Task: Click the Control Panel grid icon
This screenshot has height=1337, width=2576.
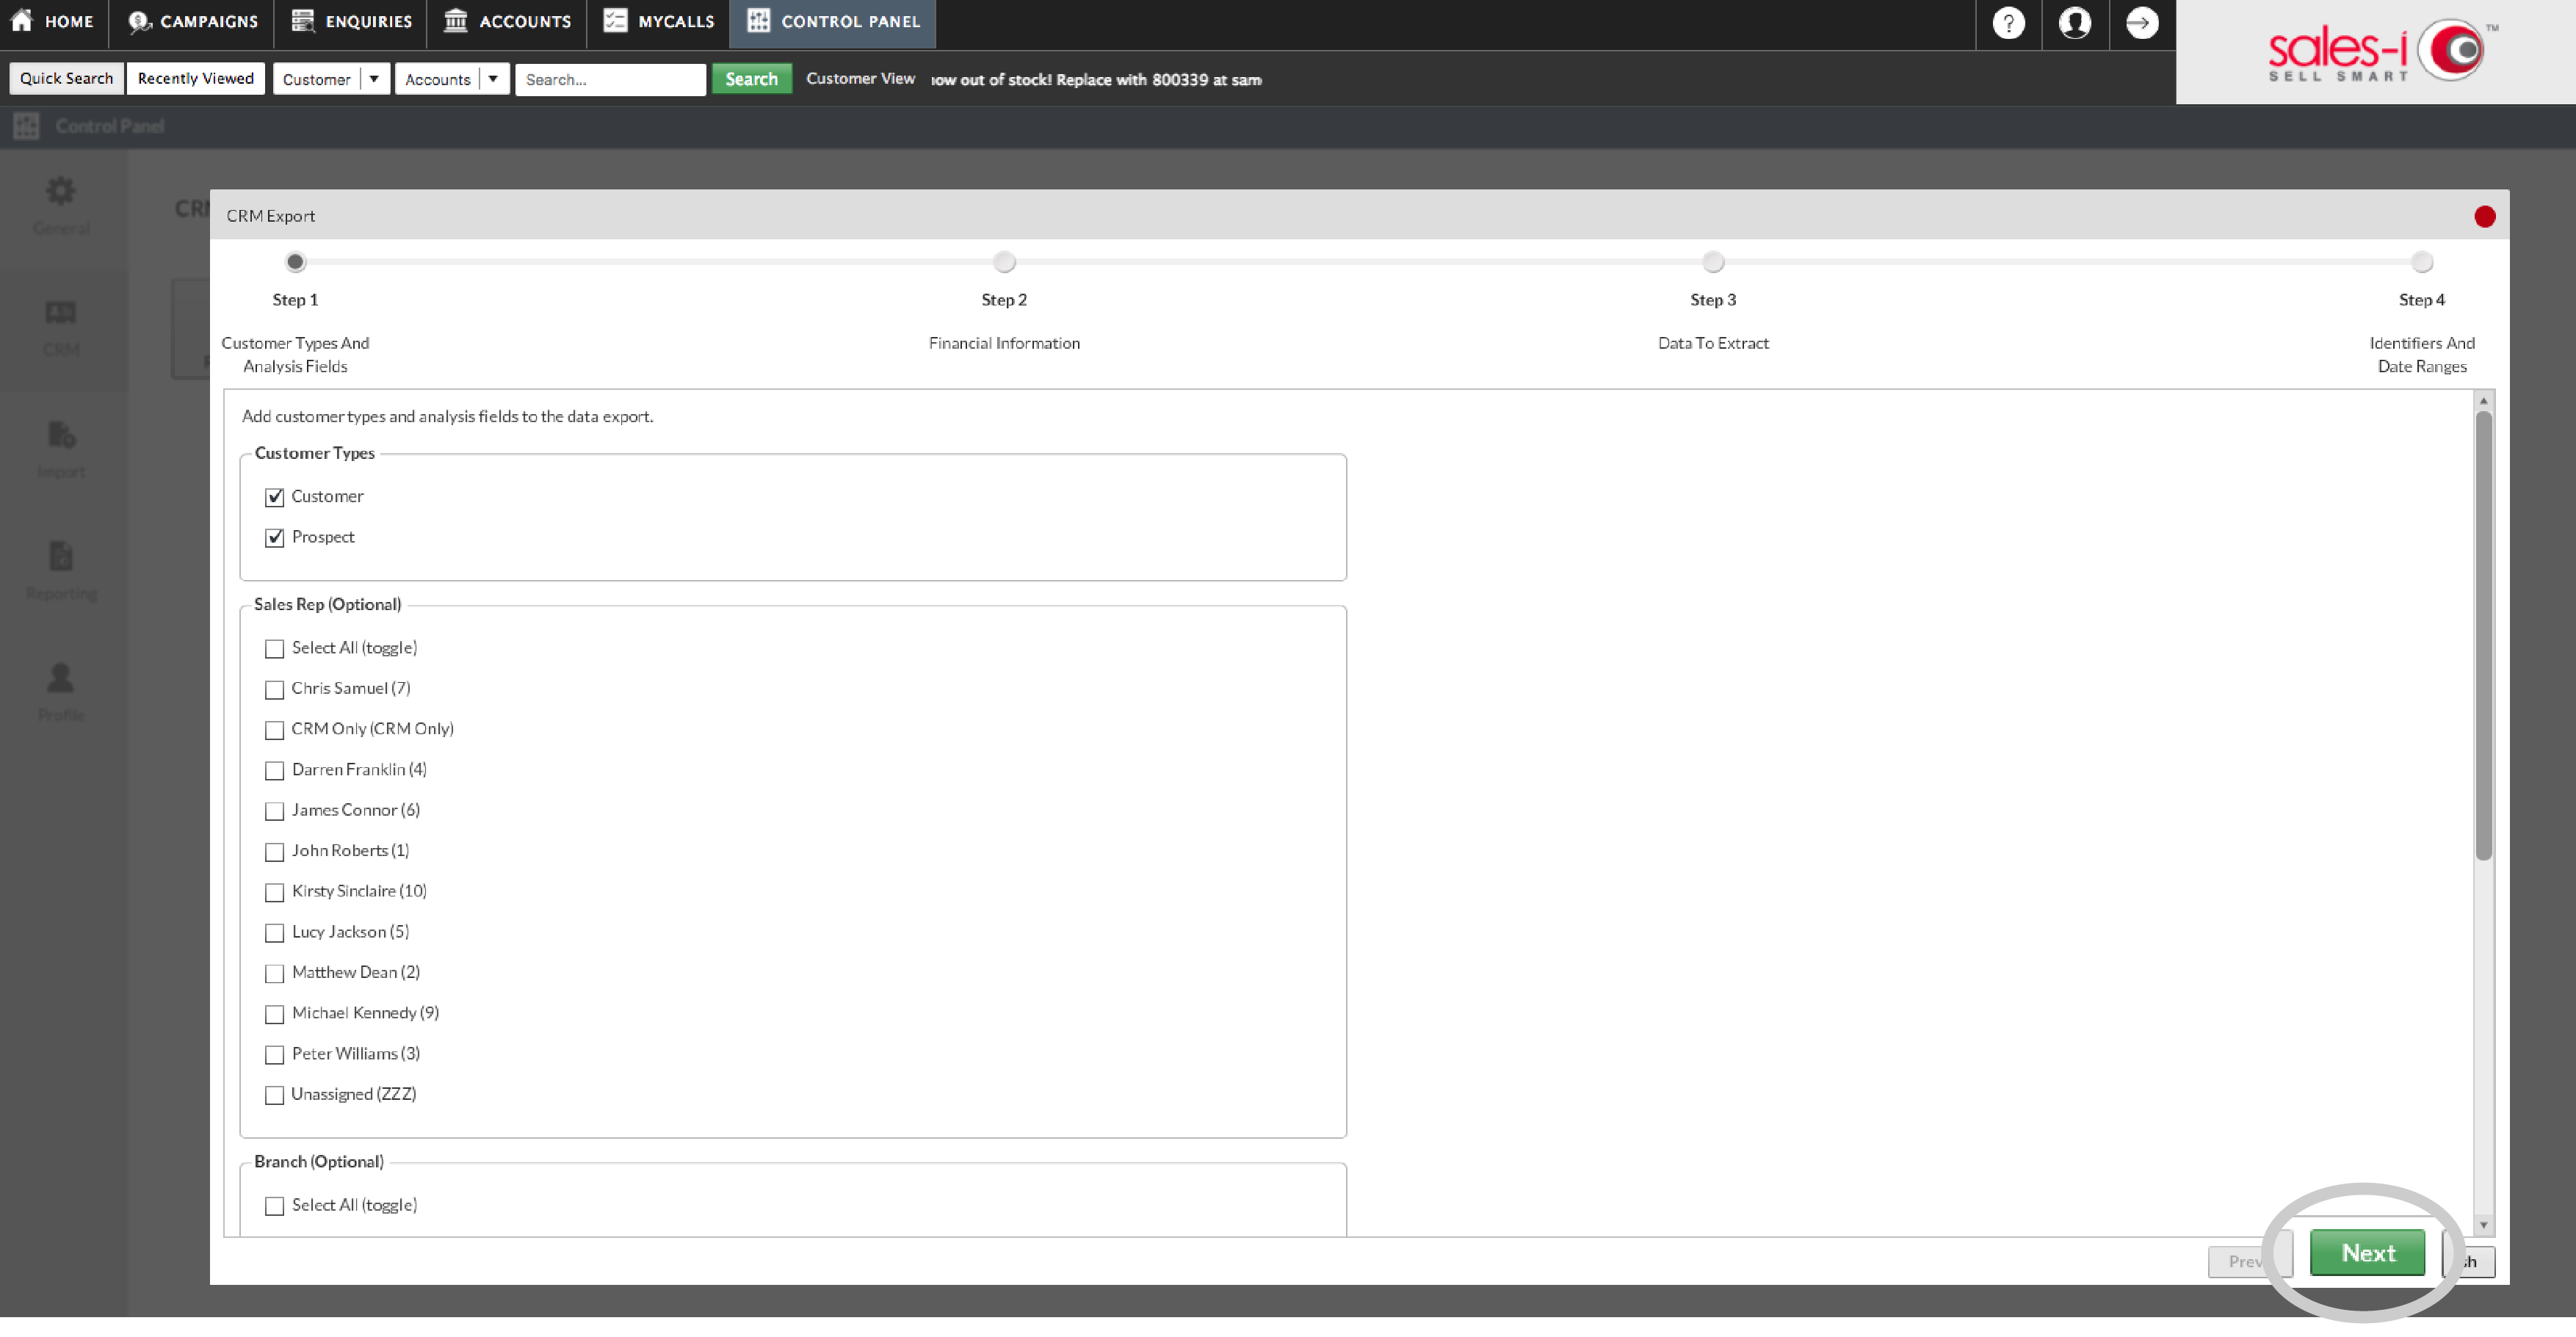Action: point(26,126)
